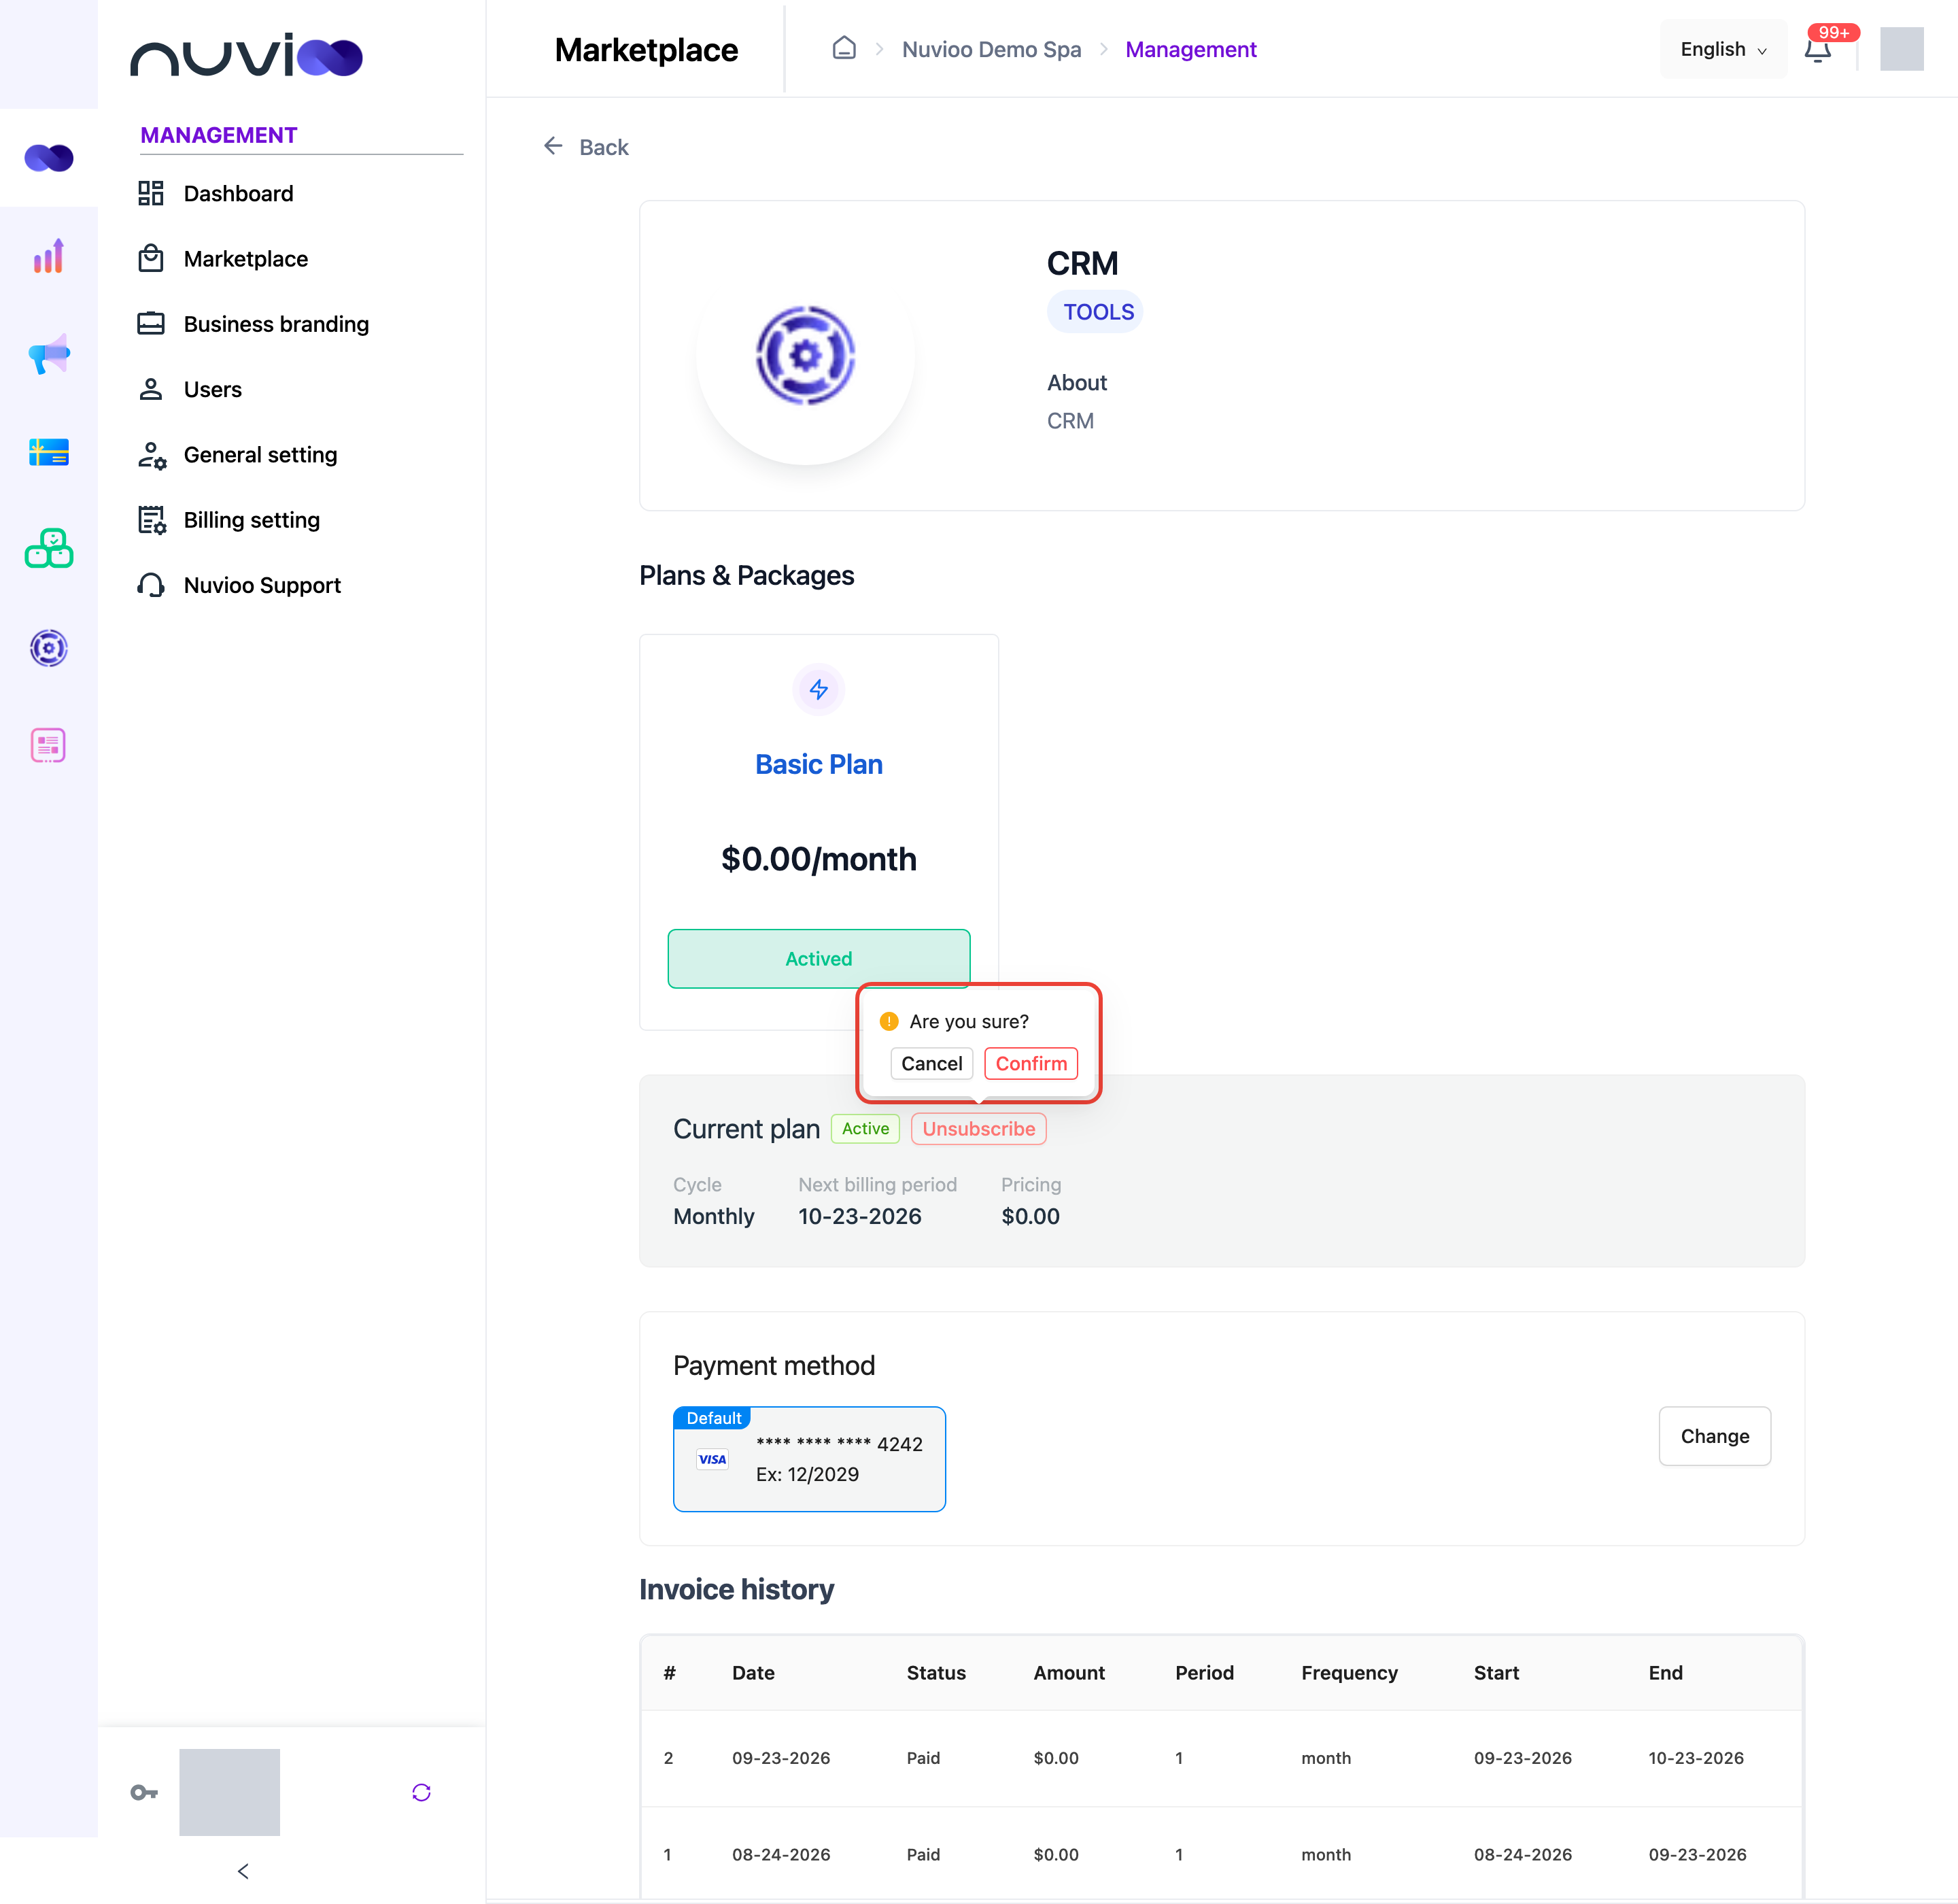Click the Nuvioo Demo Spa breadcrumb
Screen dimensions: 1958x1904
pyautogui.click(x=991, y=49)
